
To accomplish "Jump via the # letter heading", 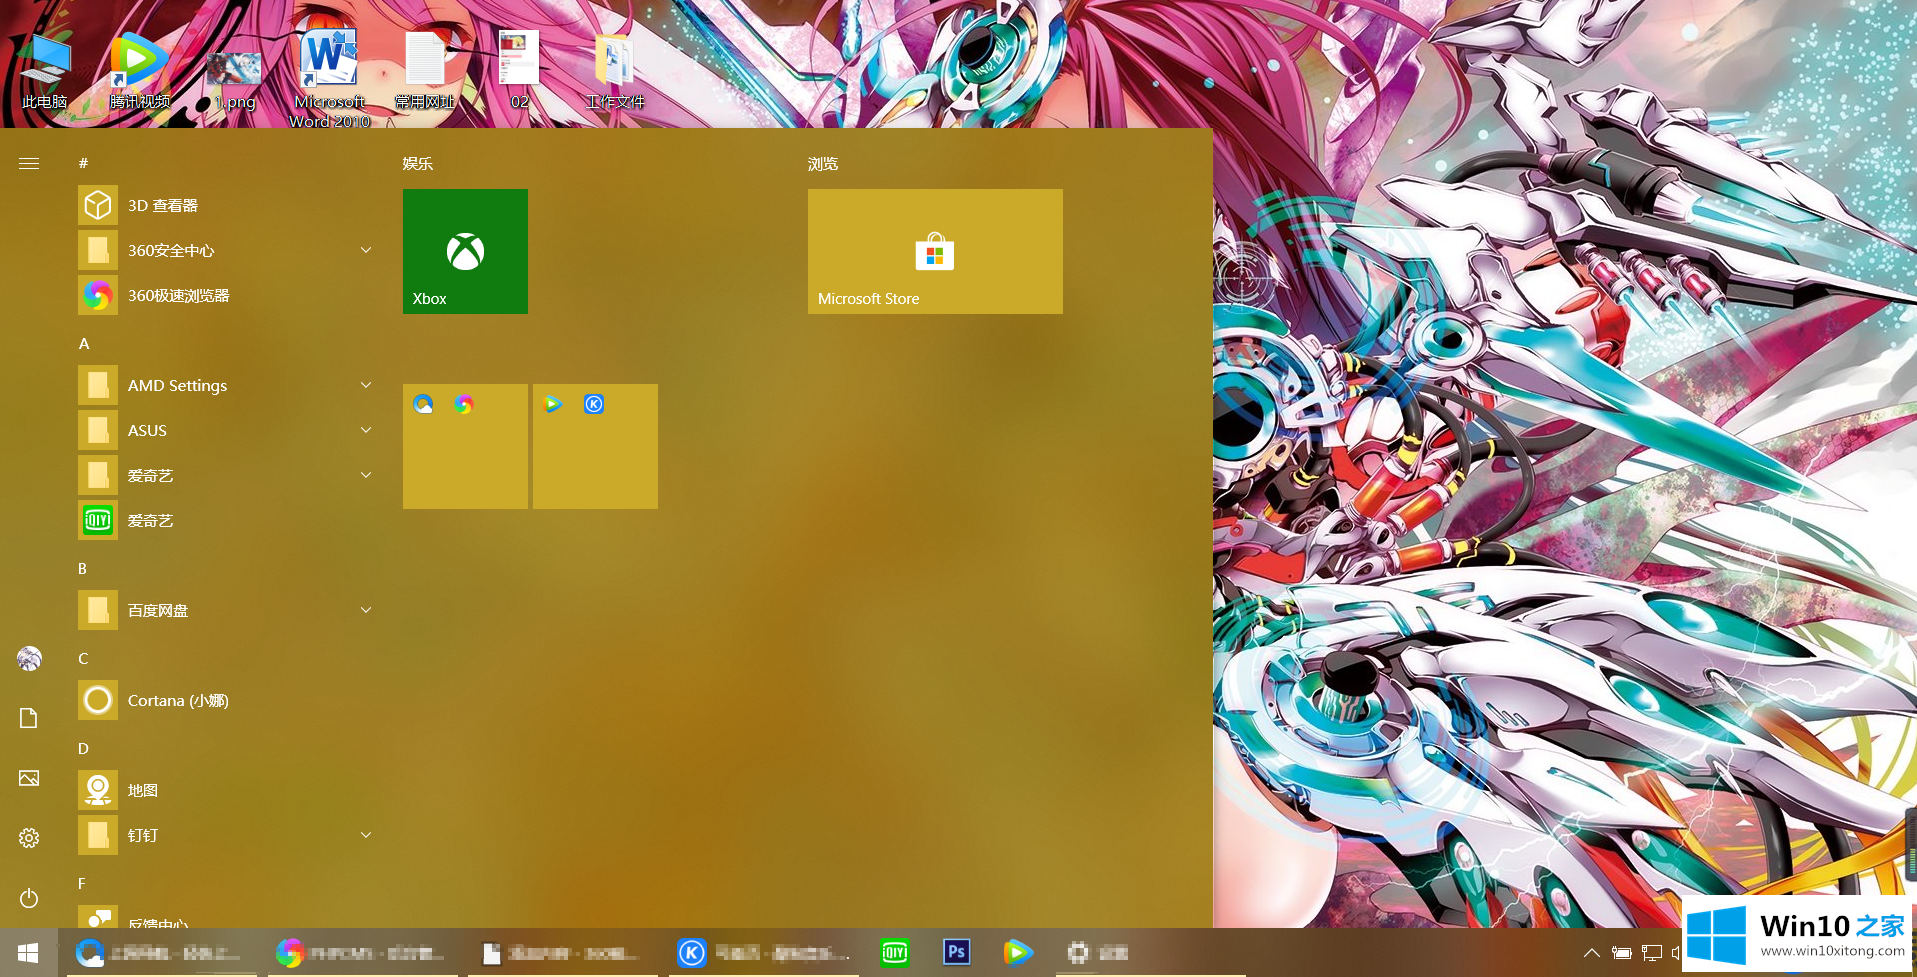I will coord(83,163).
